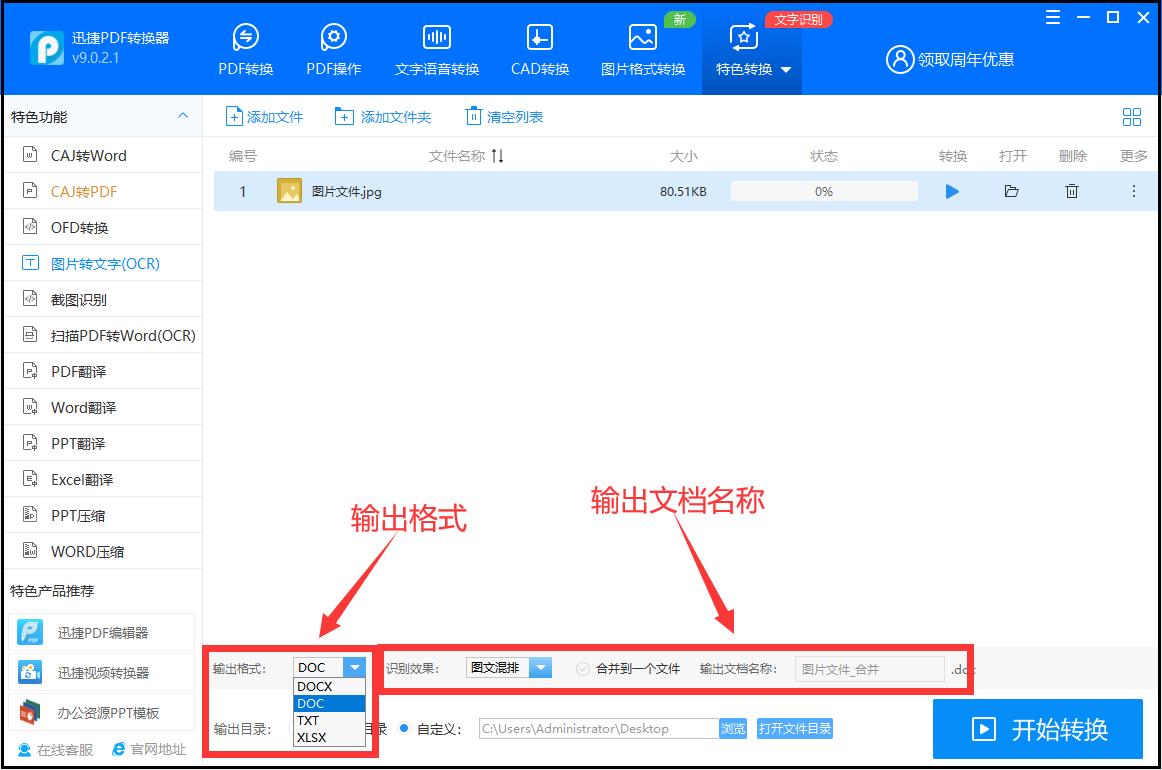This screenshot has height=770, width=1162.
Task: Delete 图片文件.jpg using the trash icon
Action: click(1072, 191)
